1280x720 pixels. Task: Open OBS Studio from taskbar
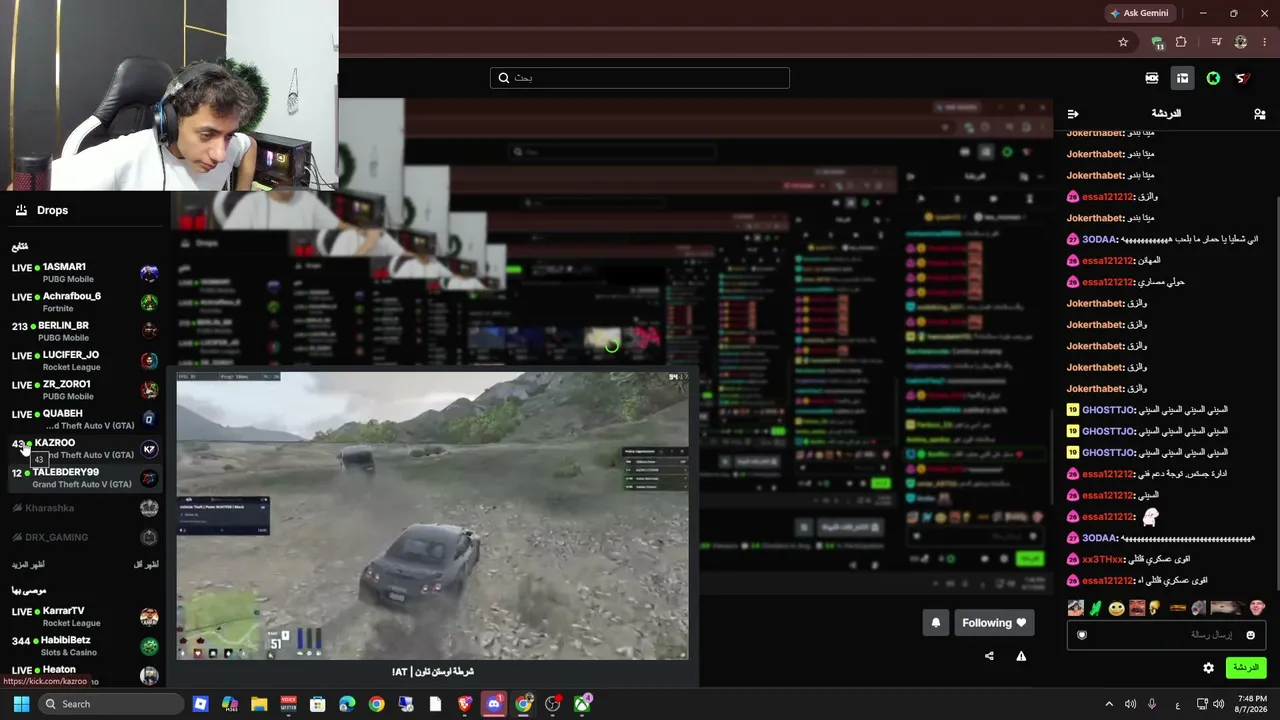pos(553,704)
